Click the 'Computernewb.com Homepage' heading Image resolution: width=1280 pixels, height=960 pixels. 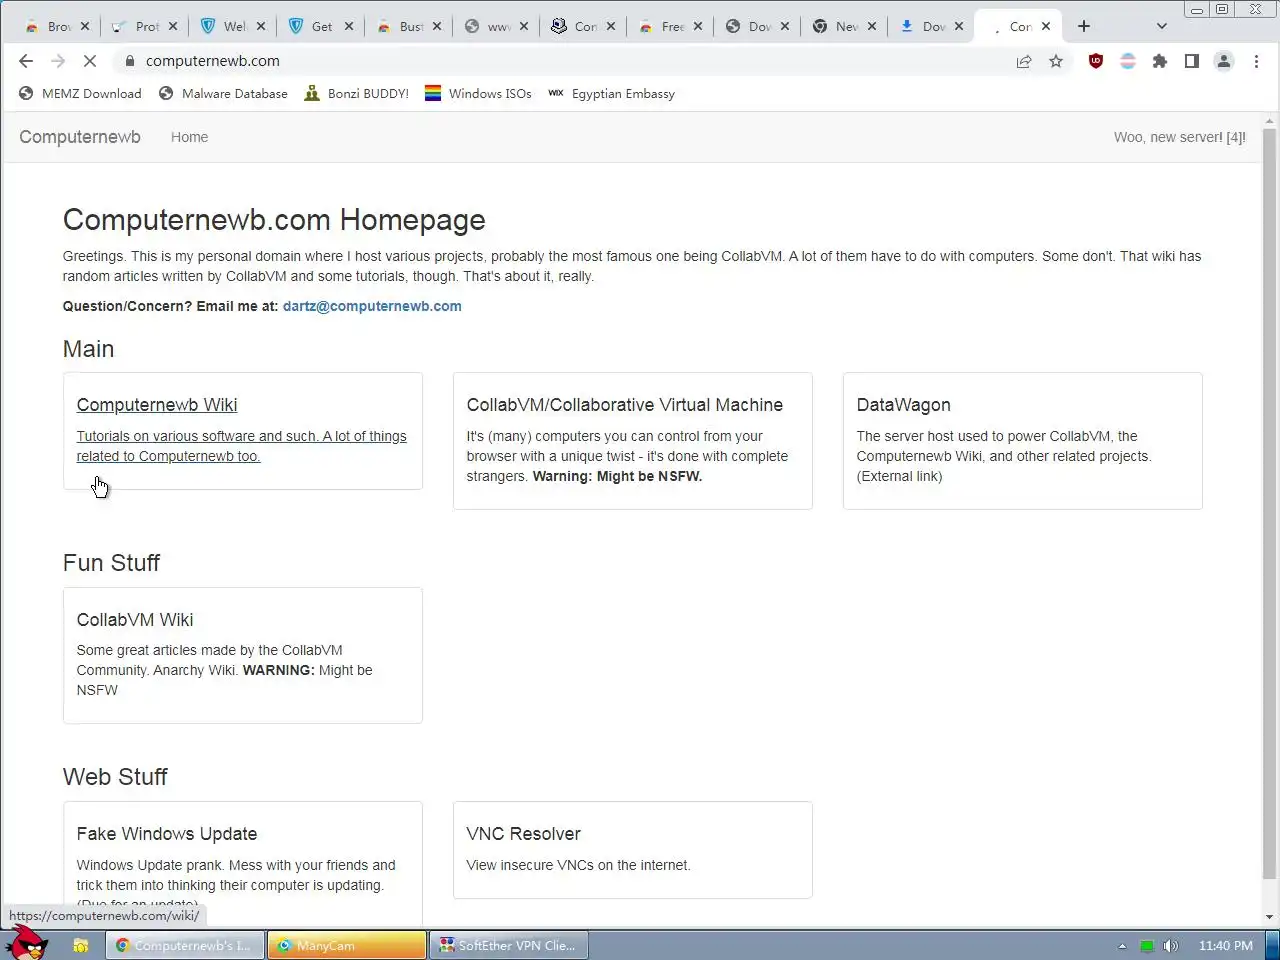click(274, 220)
